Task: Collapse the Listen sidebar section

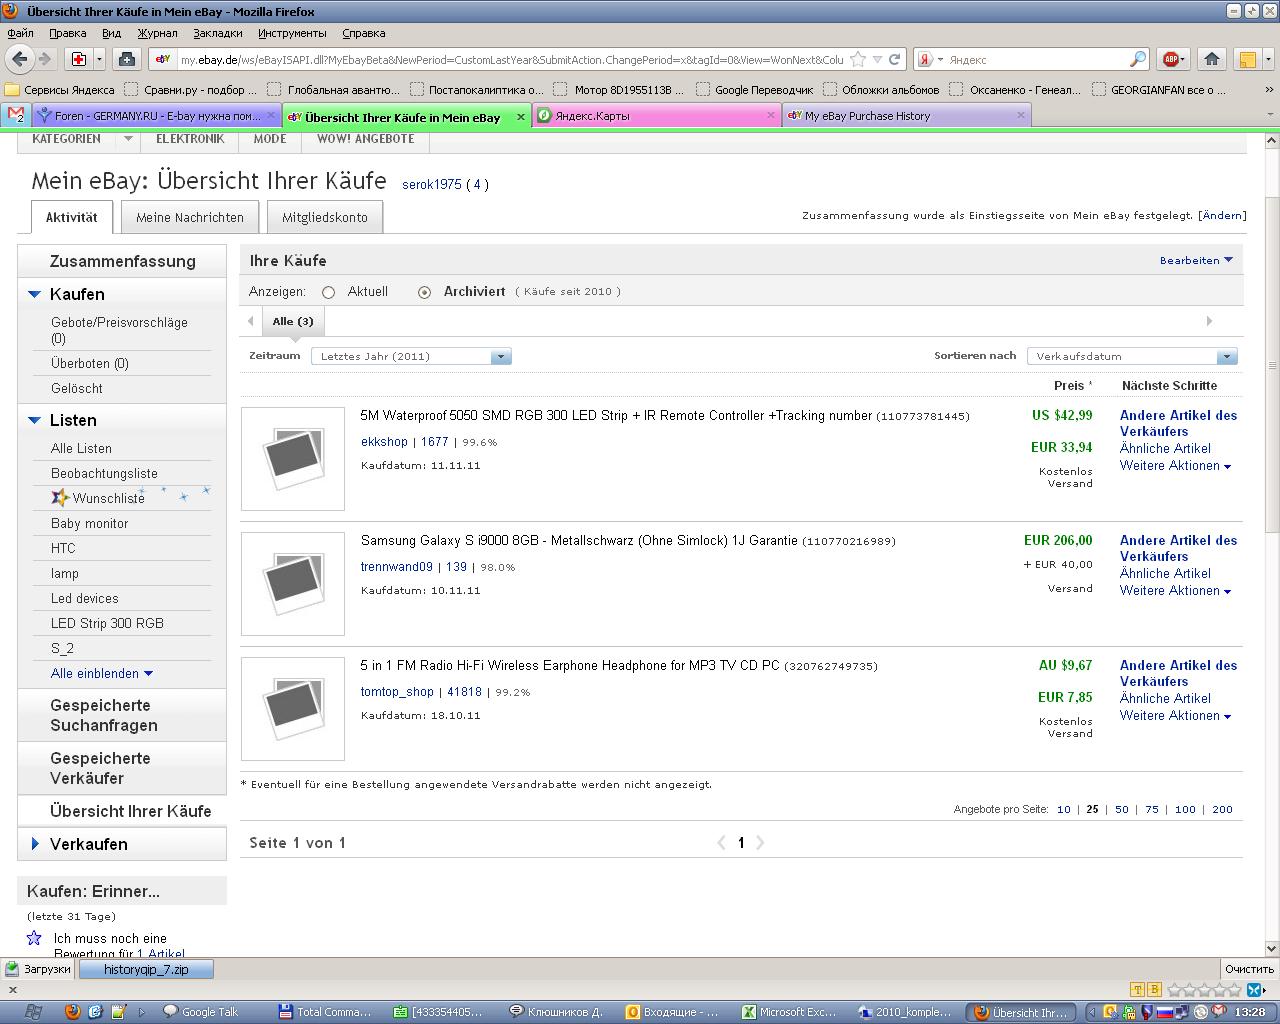Action: pyautogui.click(x=34, y=420)
